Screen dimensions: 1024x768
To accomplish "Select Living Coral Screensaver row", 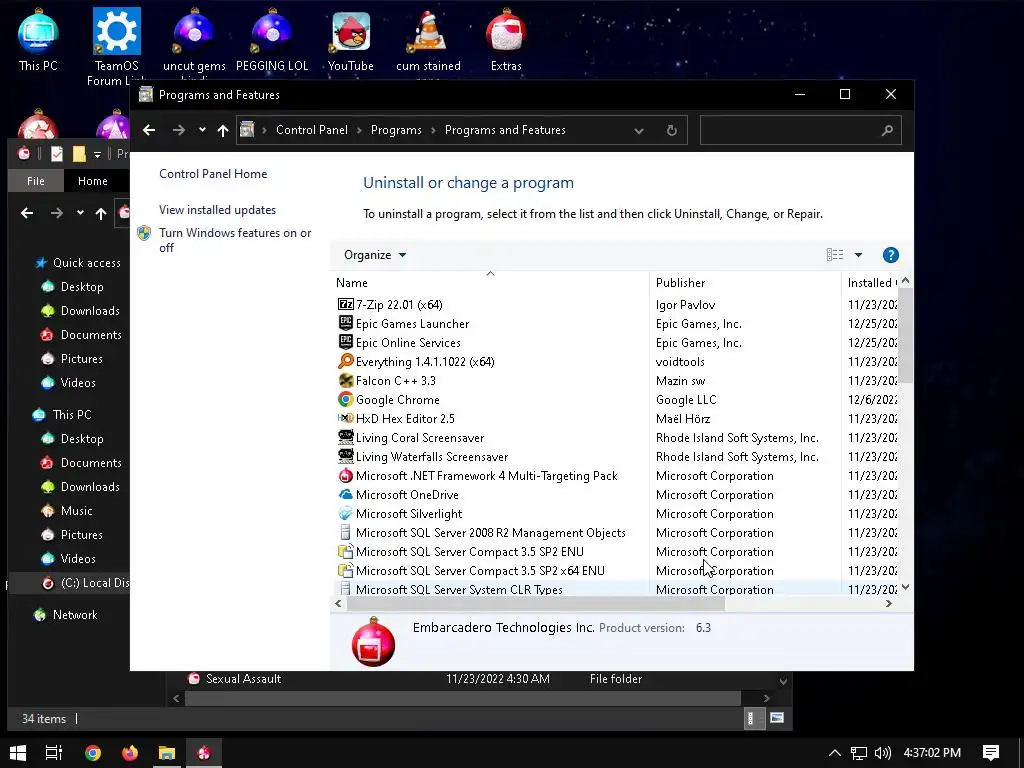I will pos(614,438).
